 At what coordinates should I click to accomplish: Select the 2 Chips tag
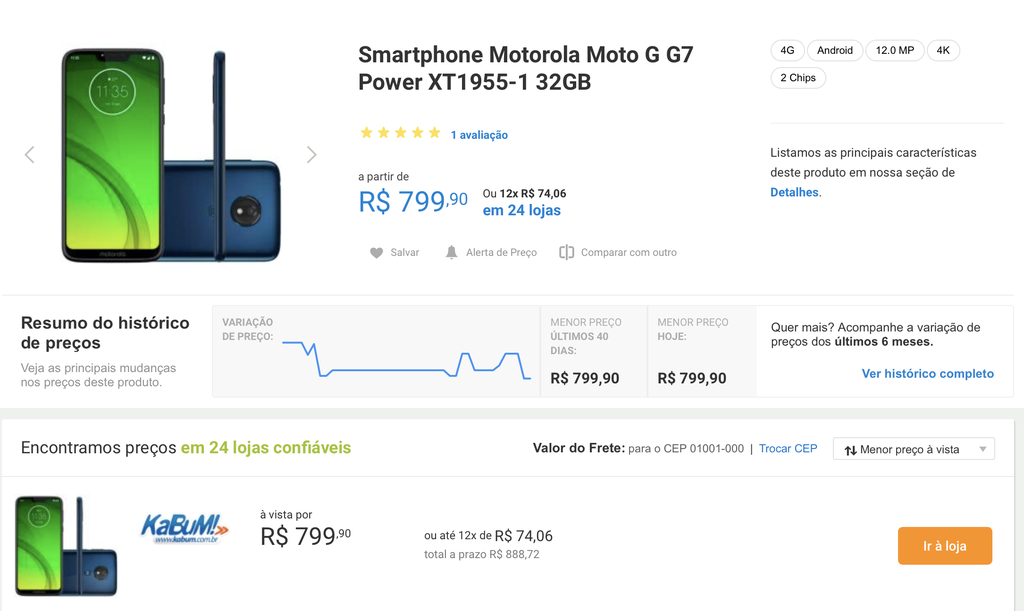pyautogui.click(x=798, y=78)
